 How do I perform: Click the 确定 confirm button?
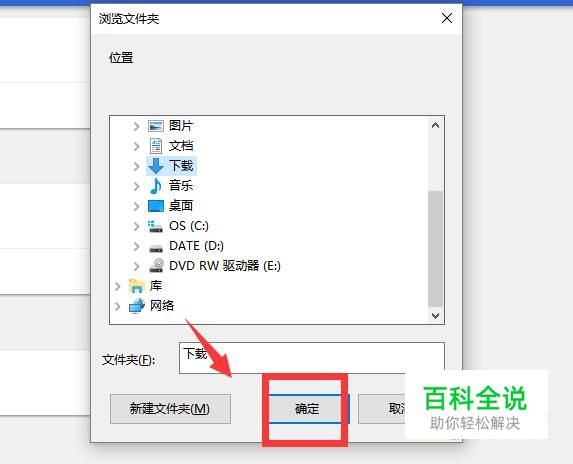tap(307, 409)
